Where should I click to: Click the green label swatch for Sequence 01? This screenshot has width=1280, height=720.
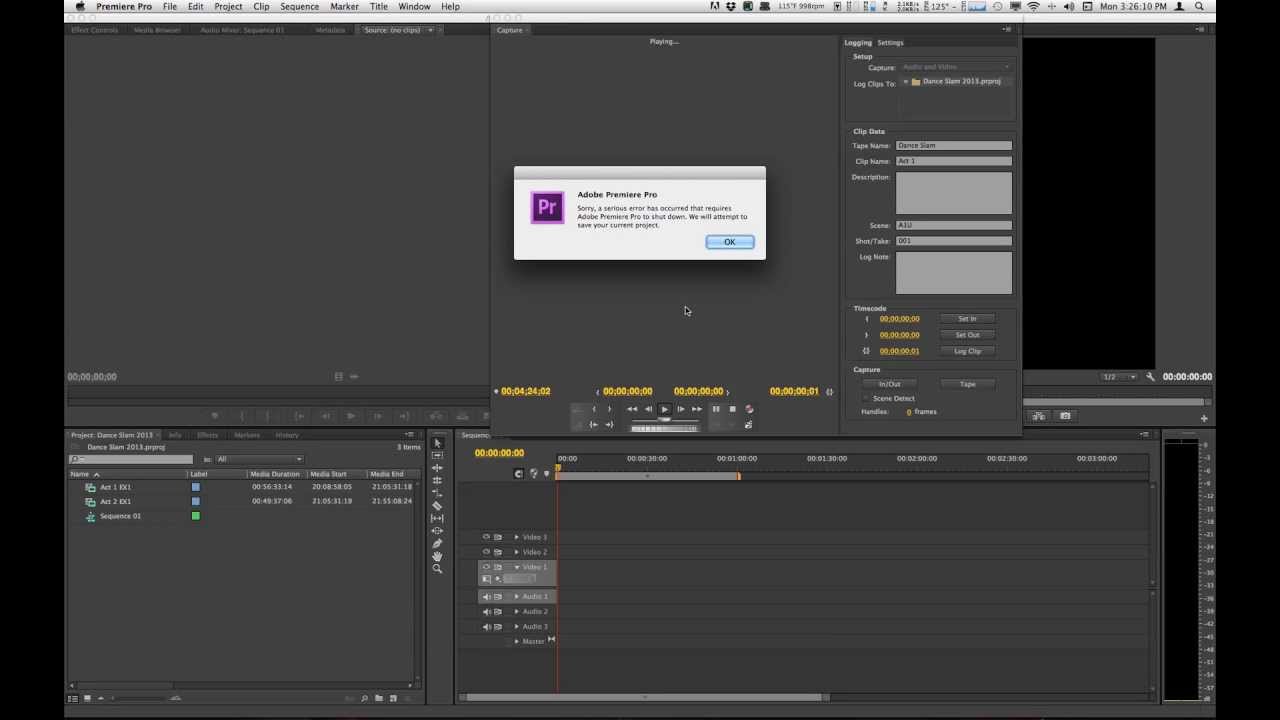[x=196, y=516]
